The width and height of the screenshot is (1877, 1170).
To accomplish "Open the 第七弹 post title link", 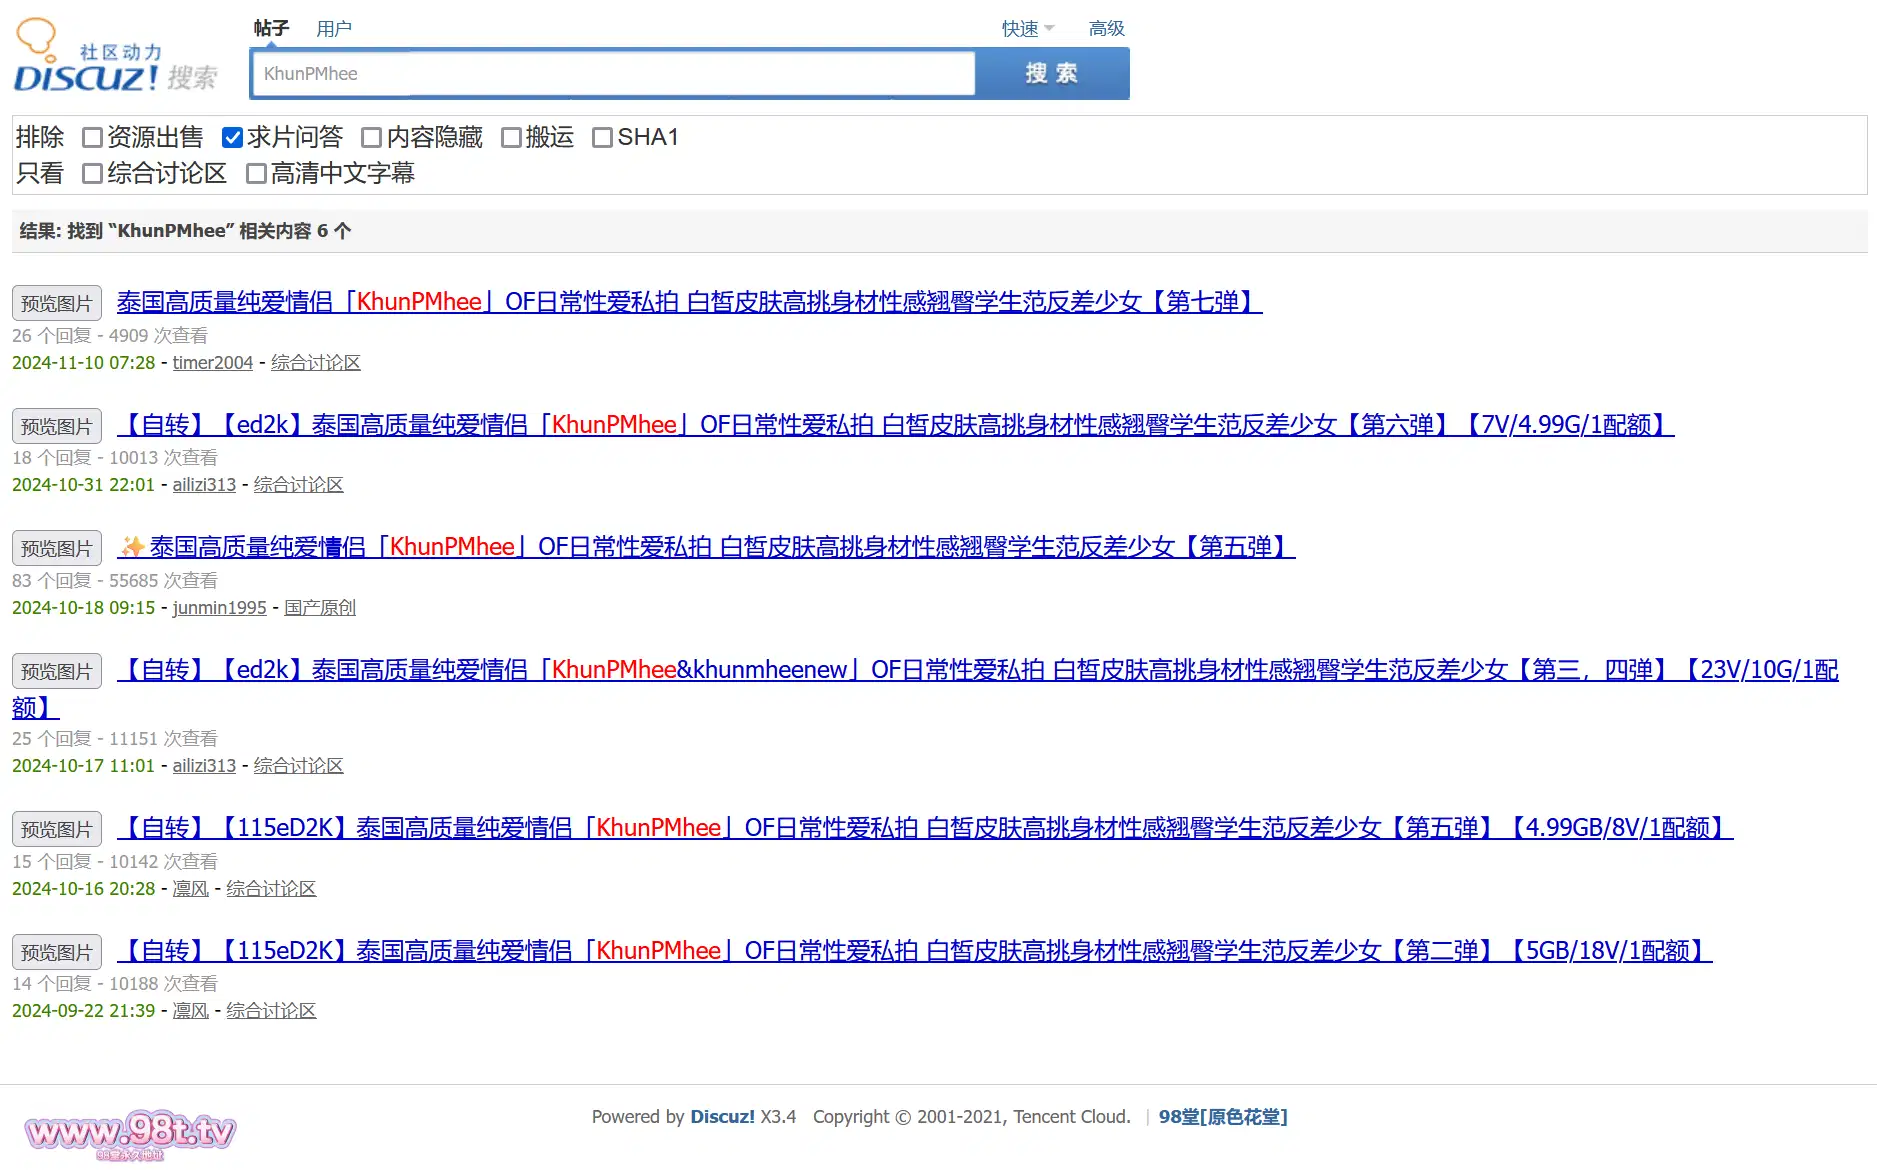I will [x=689, y=301].
